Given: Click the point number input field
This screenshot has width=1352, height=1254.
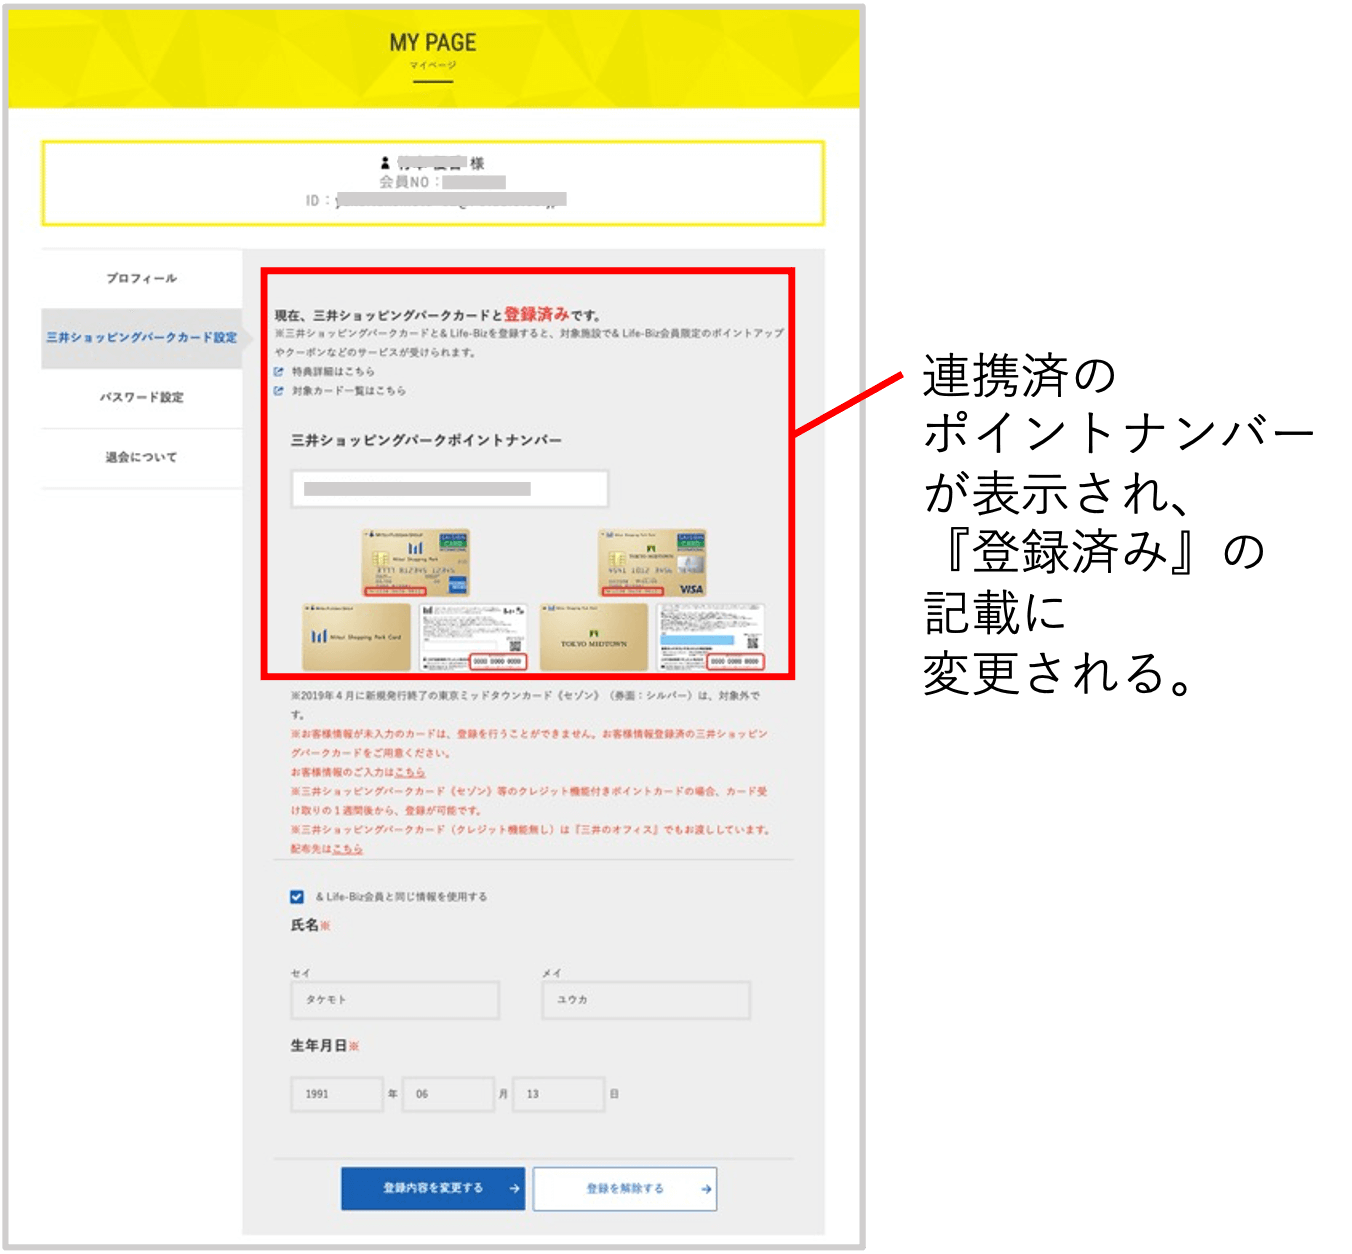Looking at the screenshot, I should click(450, 489).
